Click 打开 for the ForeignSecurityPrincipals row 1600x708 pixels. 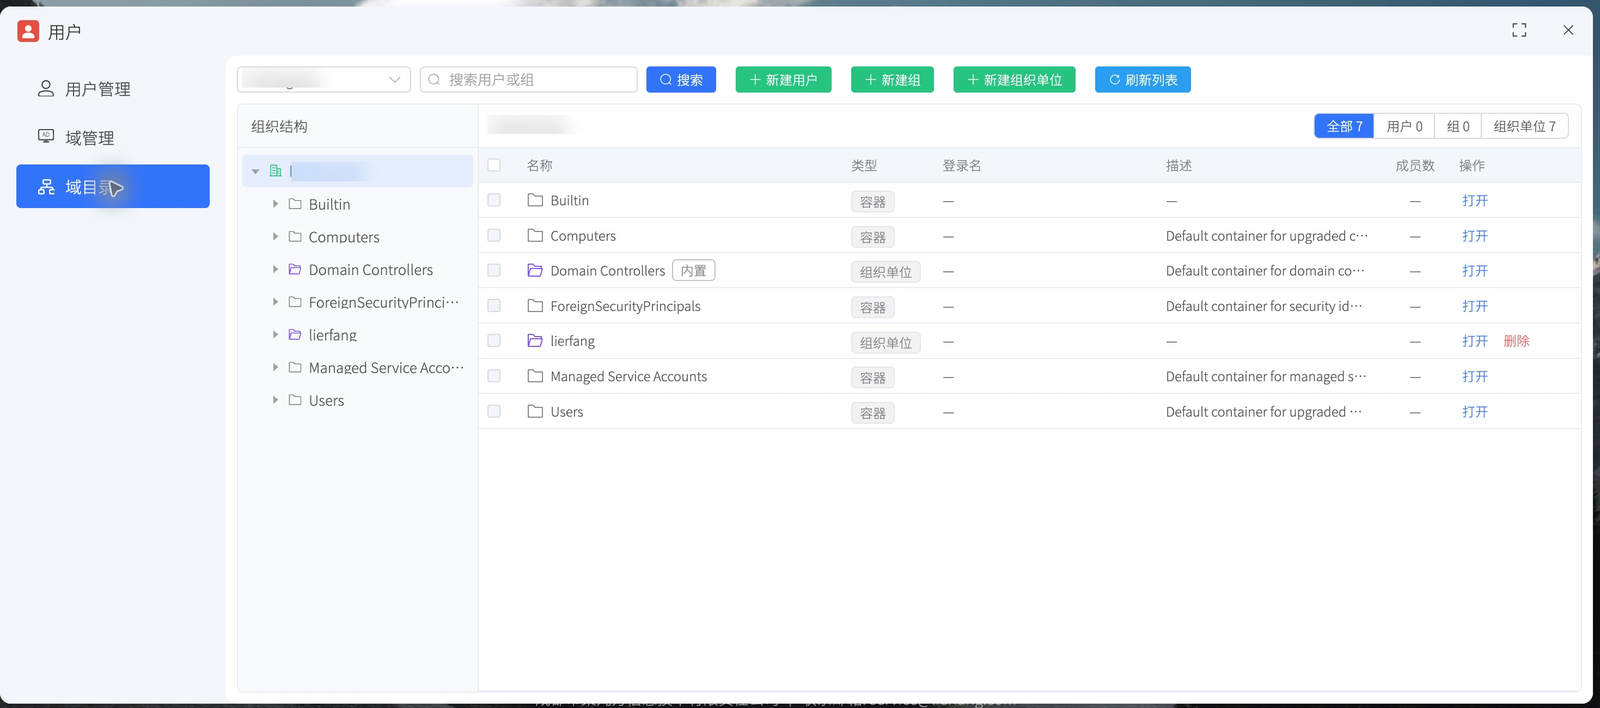coord(1475,306)
